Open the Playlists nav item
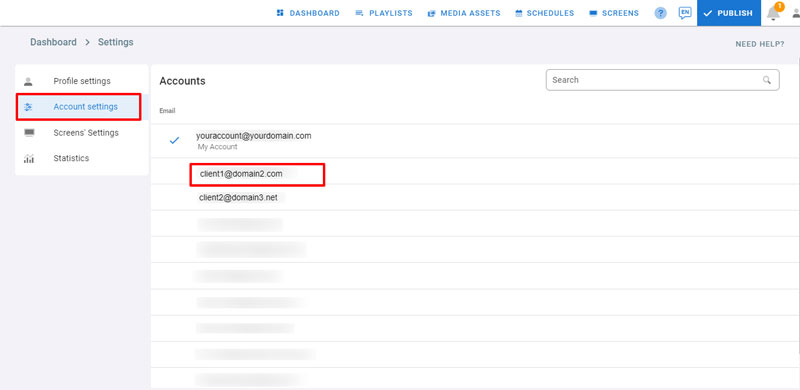This screenshot has height=390, width=800. (384, 13)
